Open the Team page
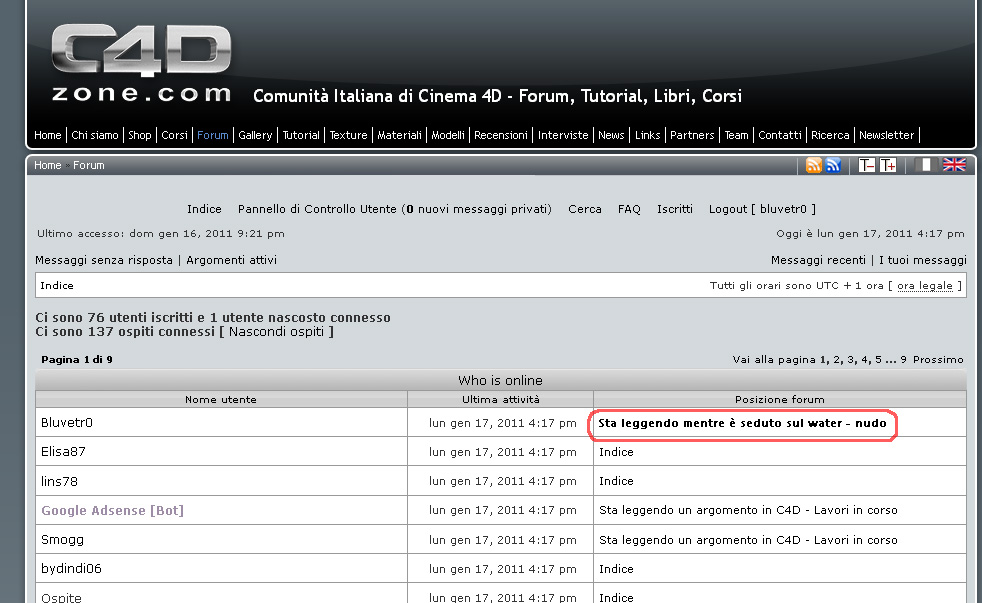The height and width of the screenshot is (603, 982). [x=736, y=135]
